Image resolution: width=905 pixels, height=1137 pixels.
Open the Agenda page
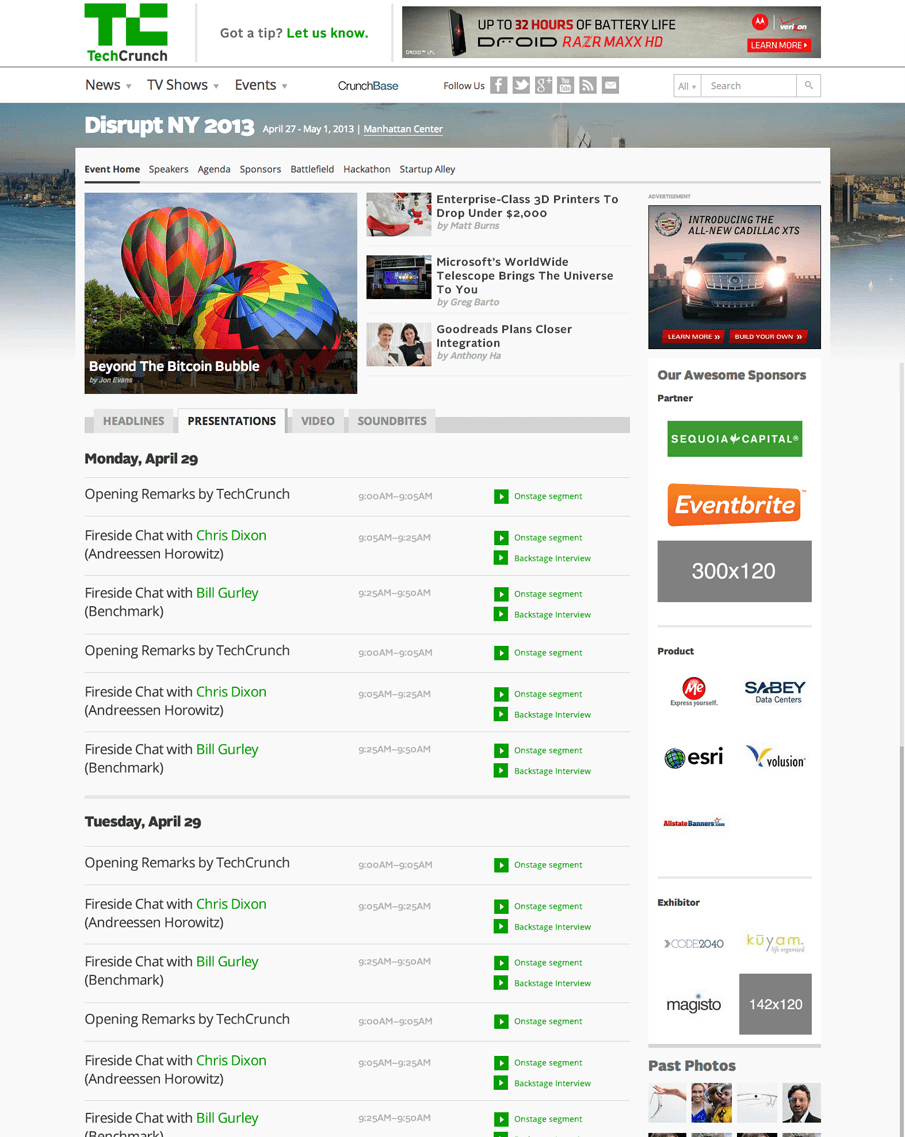214,169
